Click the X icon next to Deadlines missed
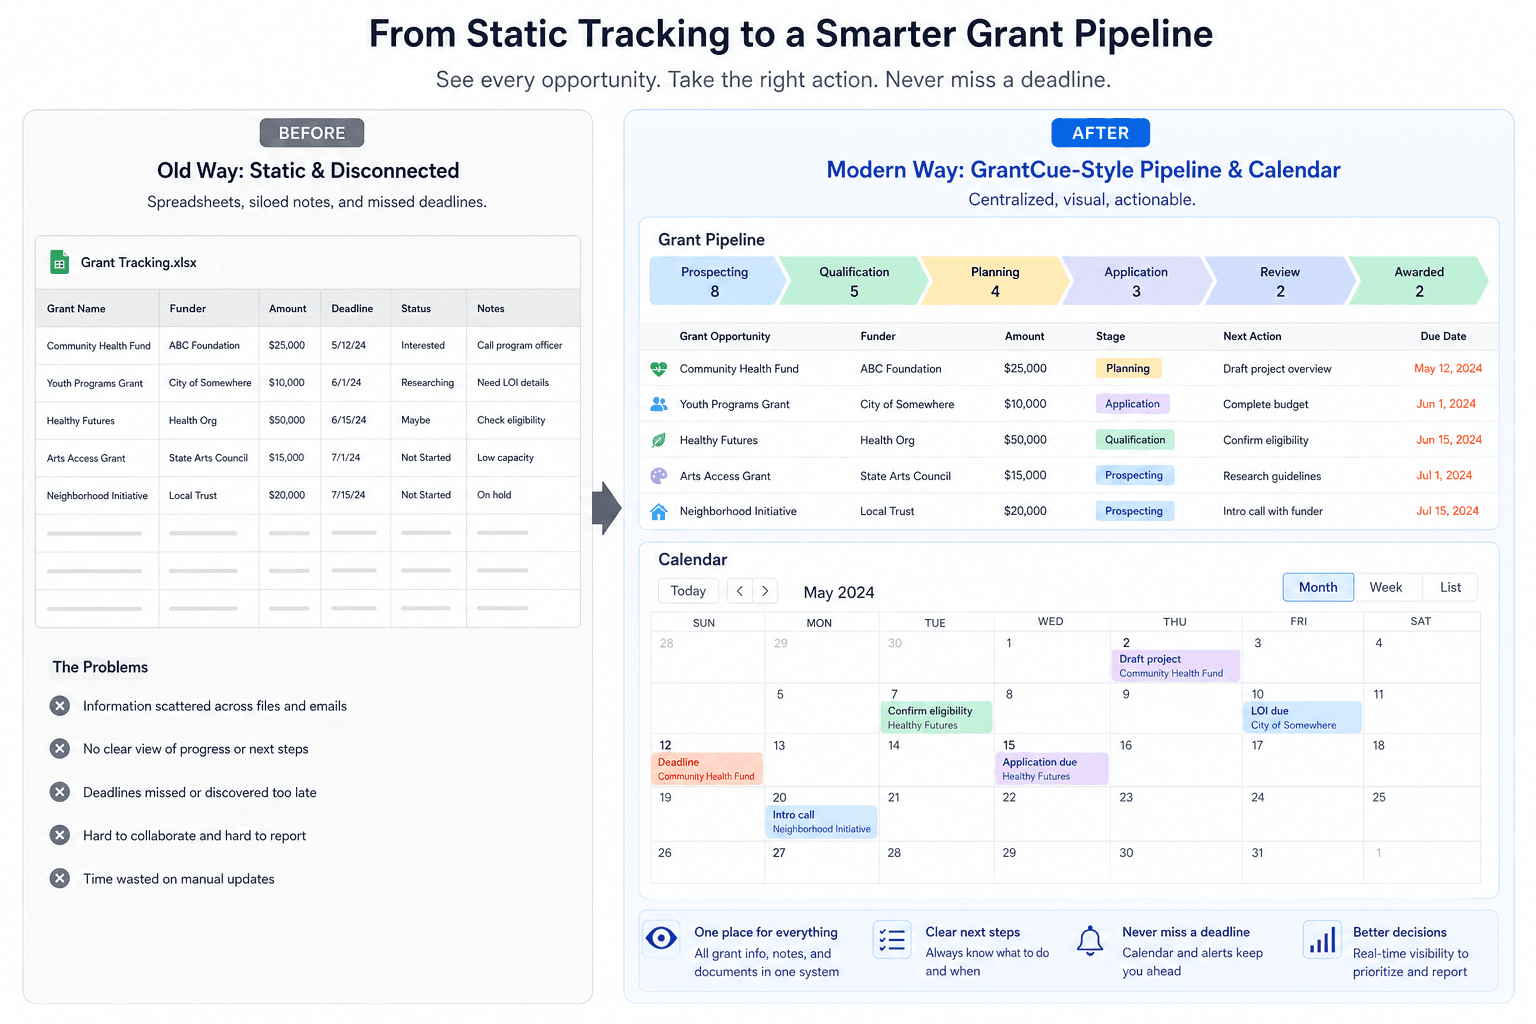Screen dimensions: 1536x1024 60,792
